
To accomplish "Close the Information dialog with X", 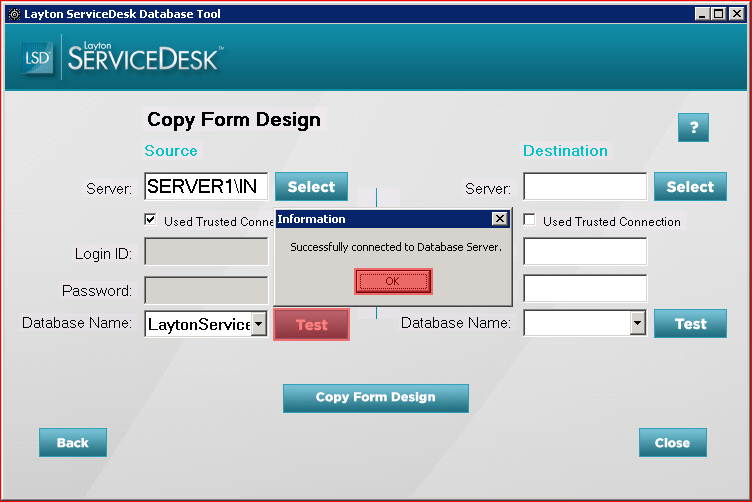I will [499, 219].
